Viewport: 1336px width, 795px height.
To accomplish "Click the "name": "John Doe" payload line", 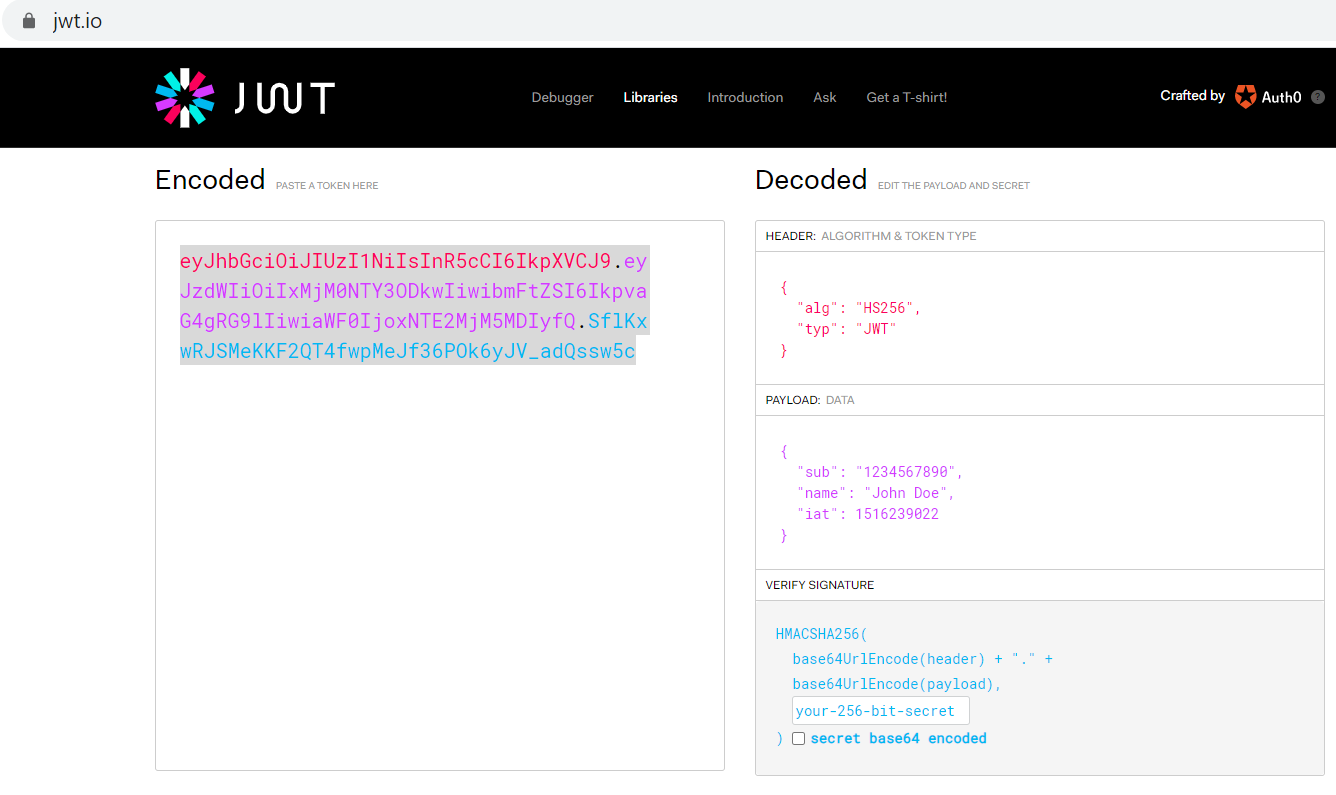I will [x=875, y=493].
